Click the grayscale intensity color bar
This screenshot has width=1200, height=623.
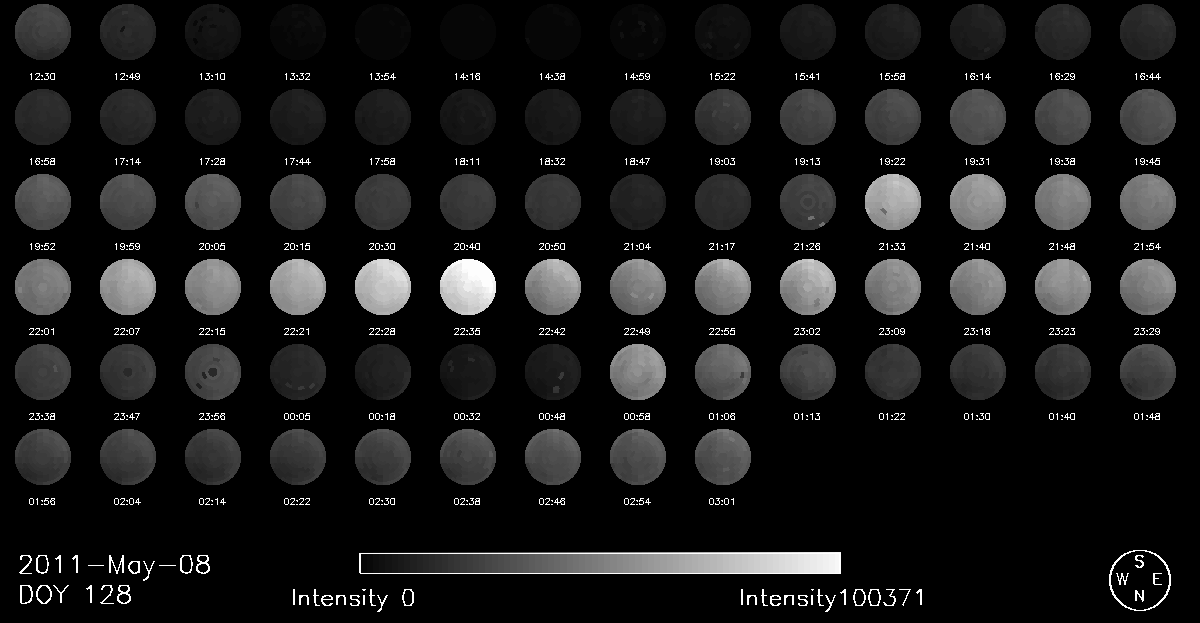pyautogui.click(x=600, y=563)
